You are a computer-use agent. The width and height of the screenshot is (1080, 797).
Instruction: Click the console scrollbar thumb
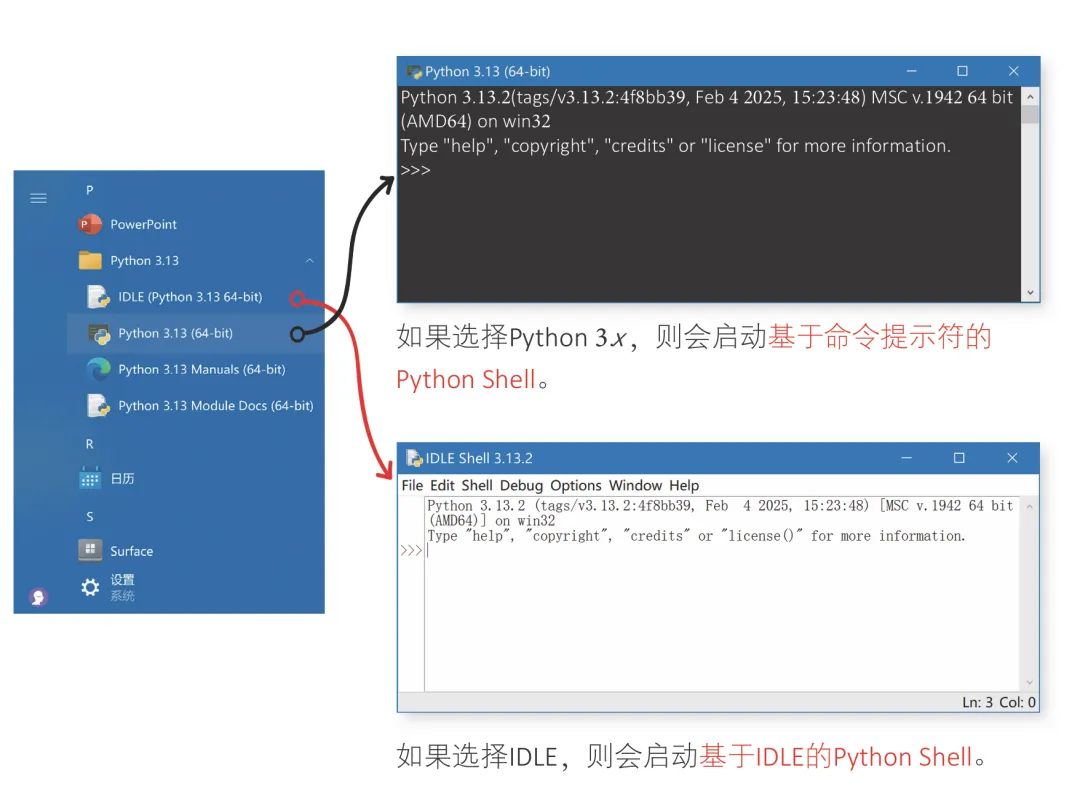1030,114
